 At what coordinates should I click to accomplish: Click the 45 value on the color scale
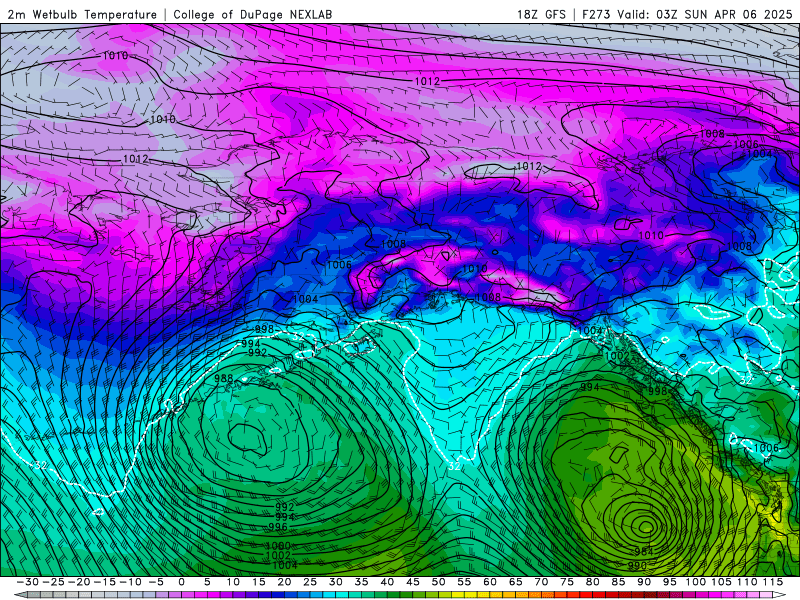pos(413,582)
